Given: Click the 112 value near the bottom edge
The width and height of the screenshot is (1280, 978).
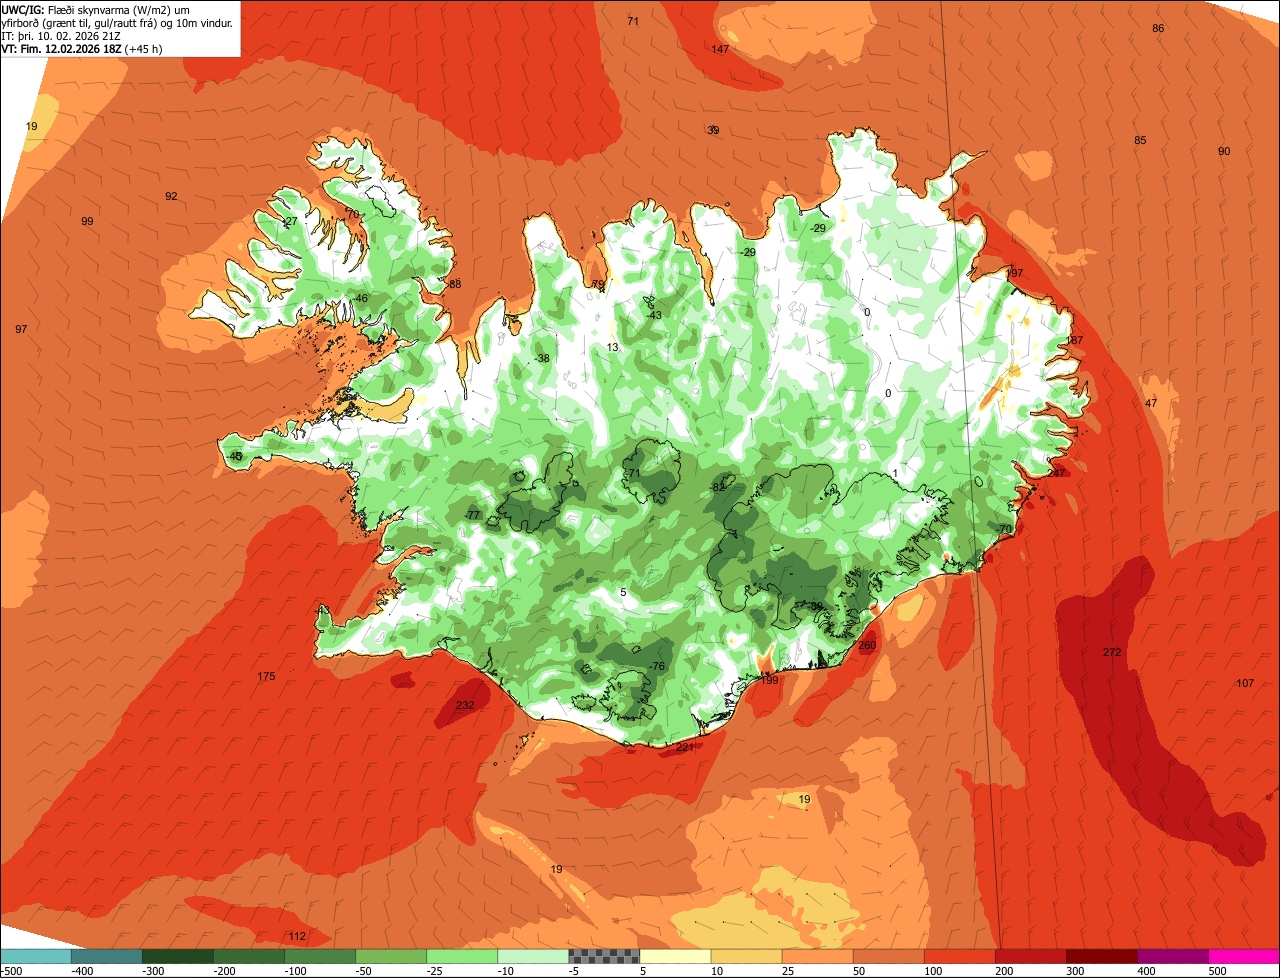Looking at the screenshot, I should pos(297,936).
